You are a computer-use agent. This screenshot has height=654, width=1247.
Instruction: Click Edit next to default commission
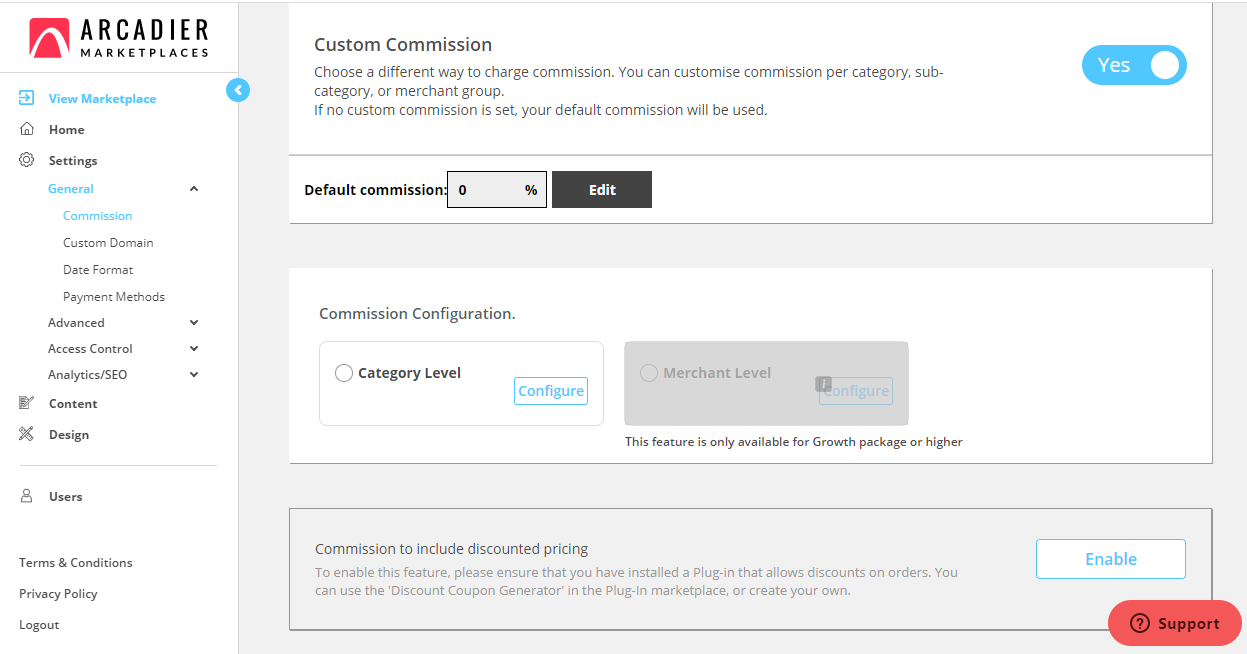602,190
